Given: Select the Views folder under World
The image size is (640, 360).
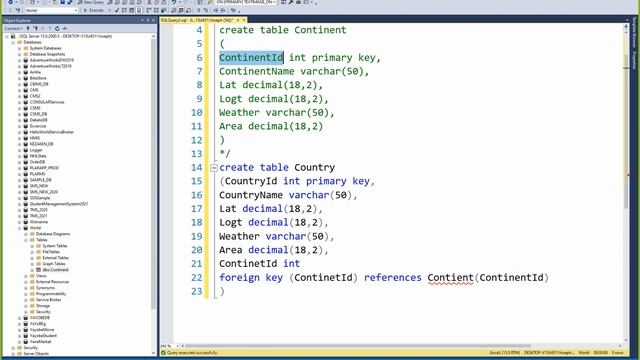Looking at the screenshot, I should coord(41,276).
